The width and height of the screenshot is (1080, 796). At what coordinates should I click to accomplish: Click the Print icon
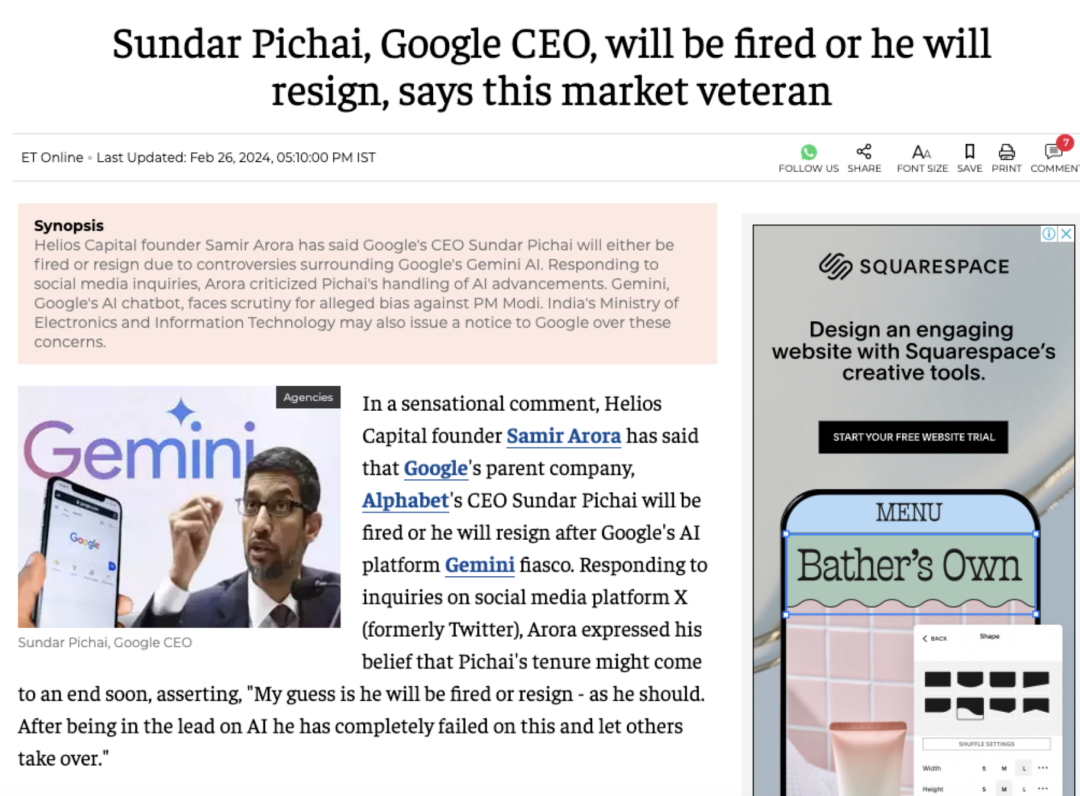(x=1006, y=151)
